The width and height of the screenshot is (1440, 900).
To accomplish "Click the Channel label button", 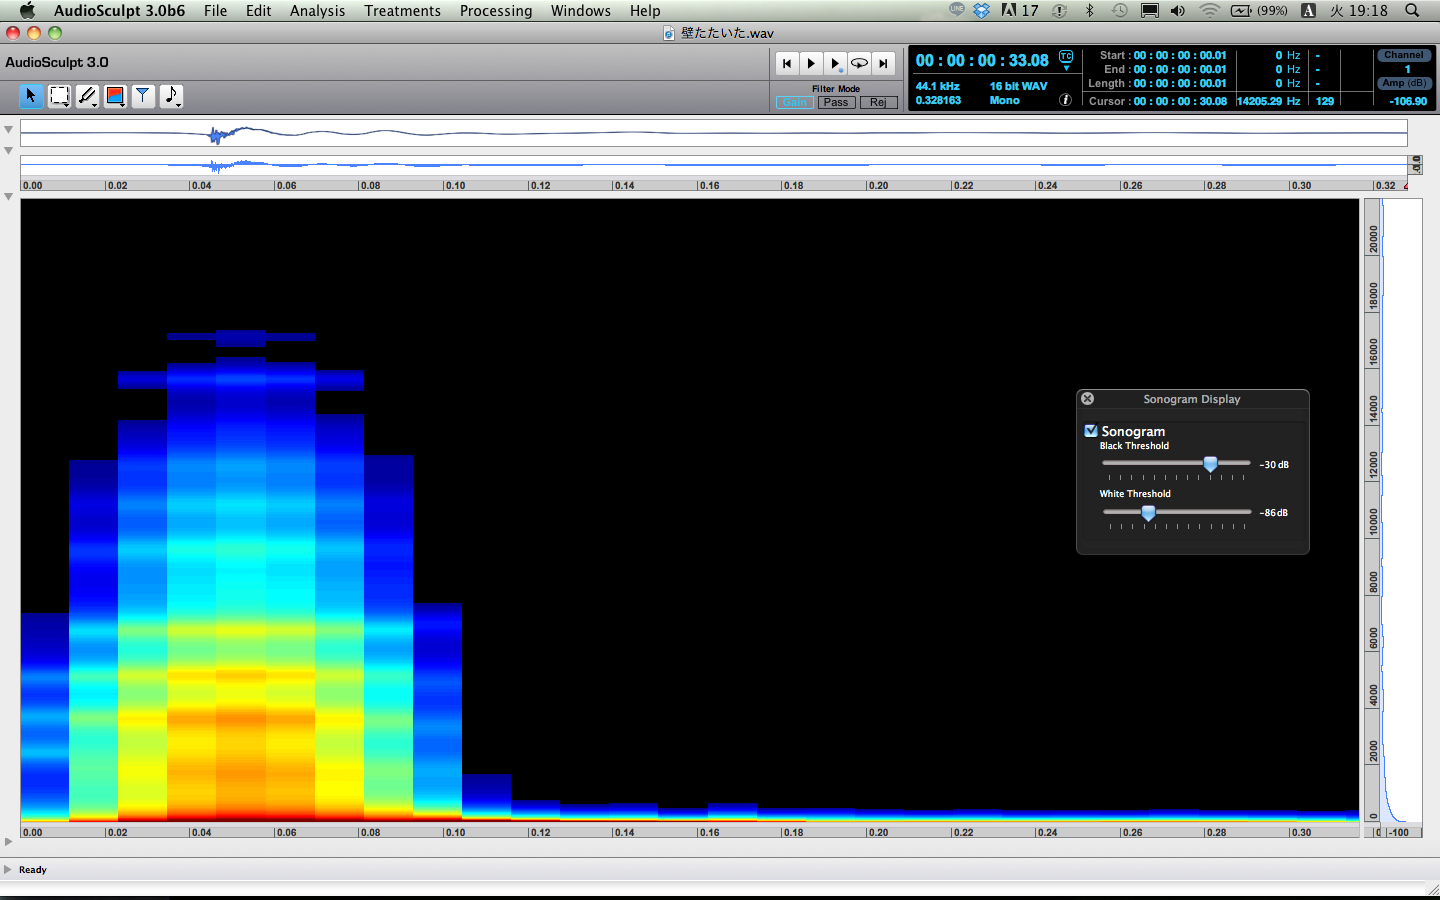I will 1404,55.
